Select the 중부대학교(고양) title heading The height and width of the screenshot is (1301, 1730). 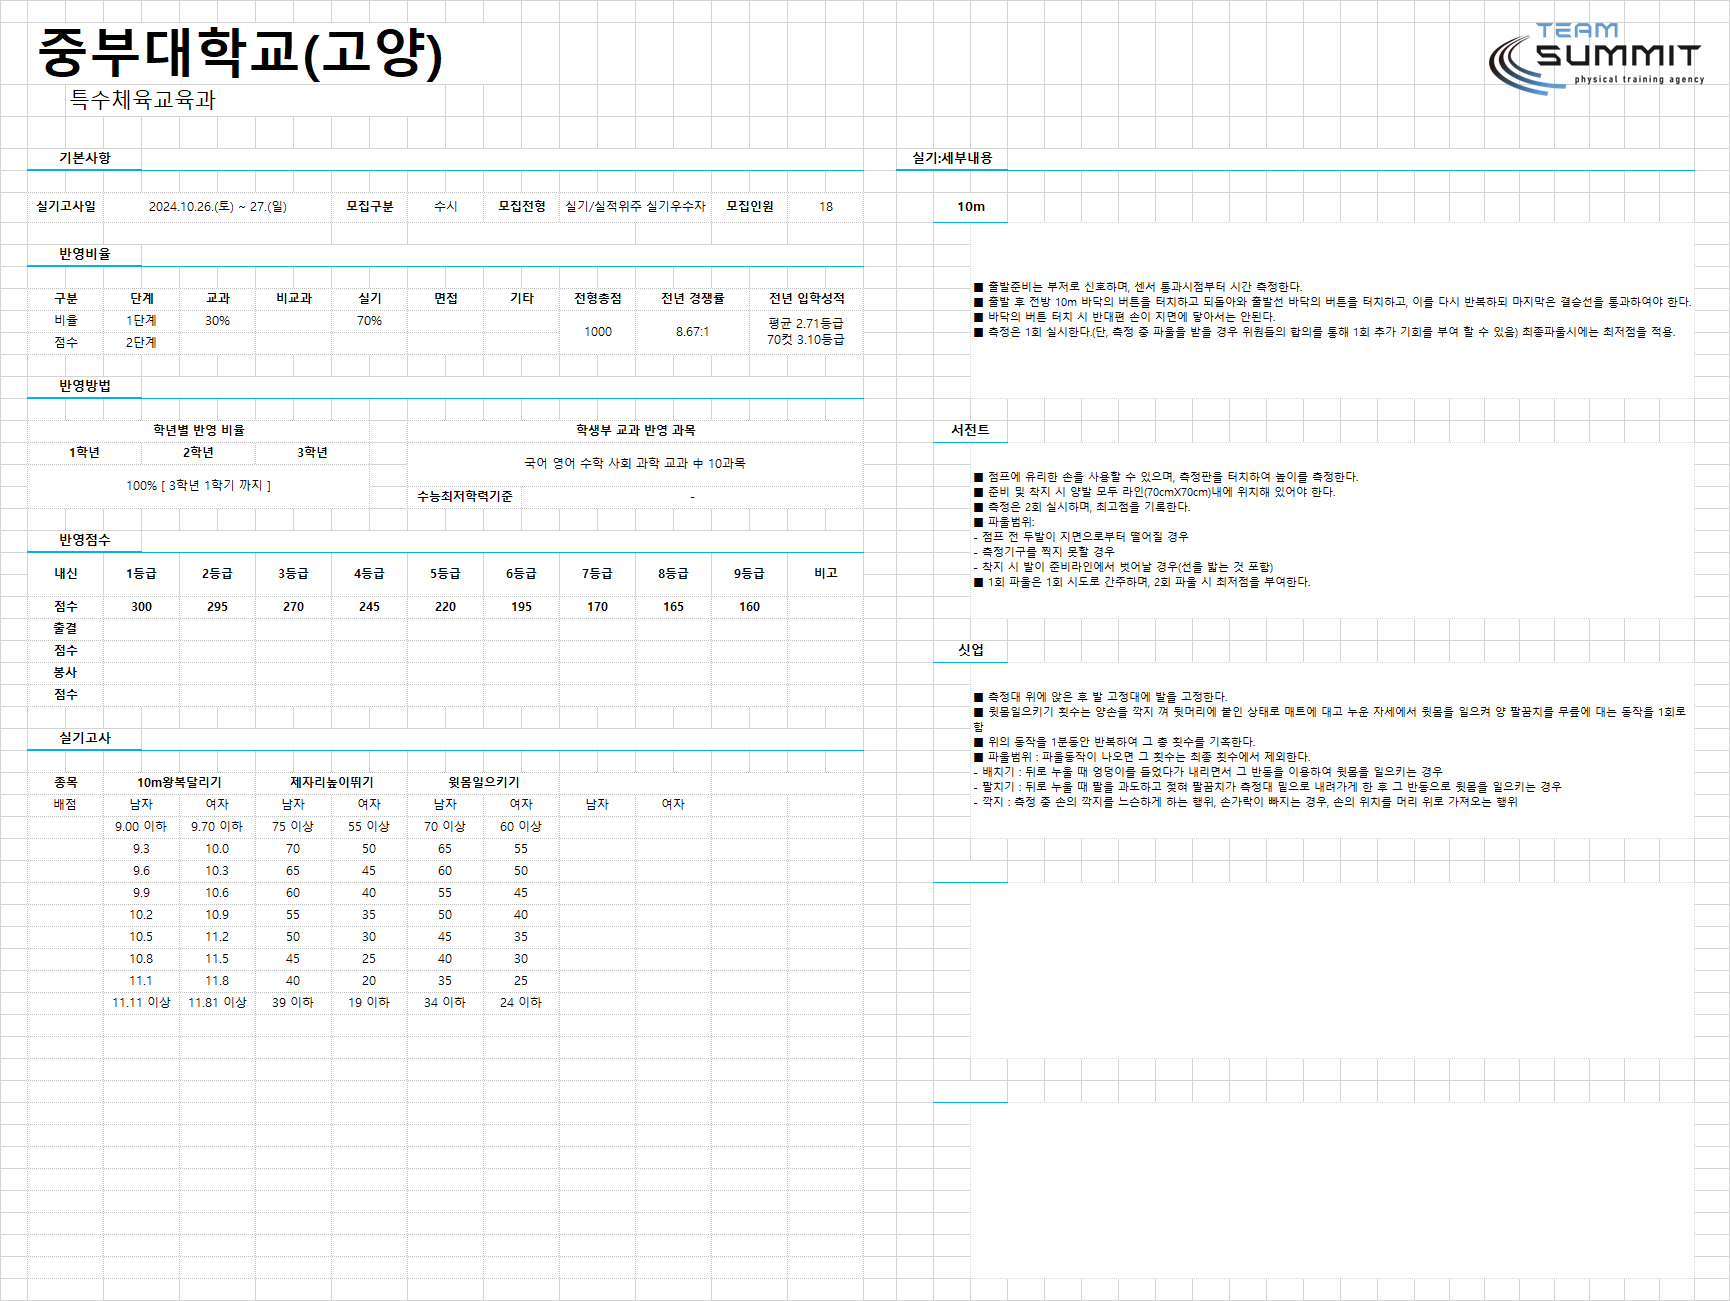tap(240, 53)
